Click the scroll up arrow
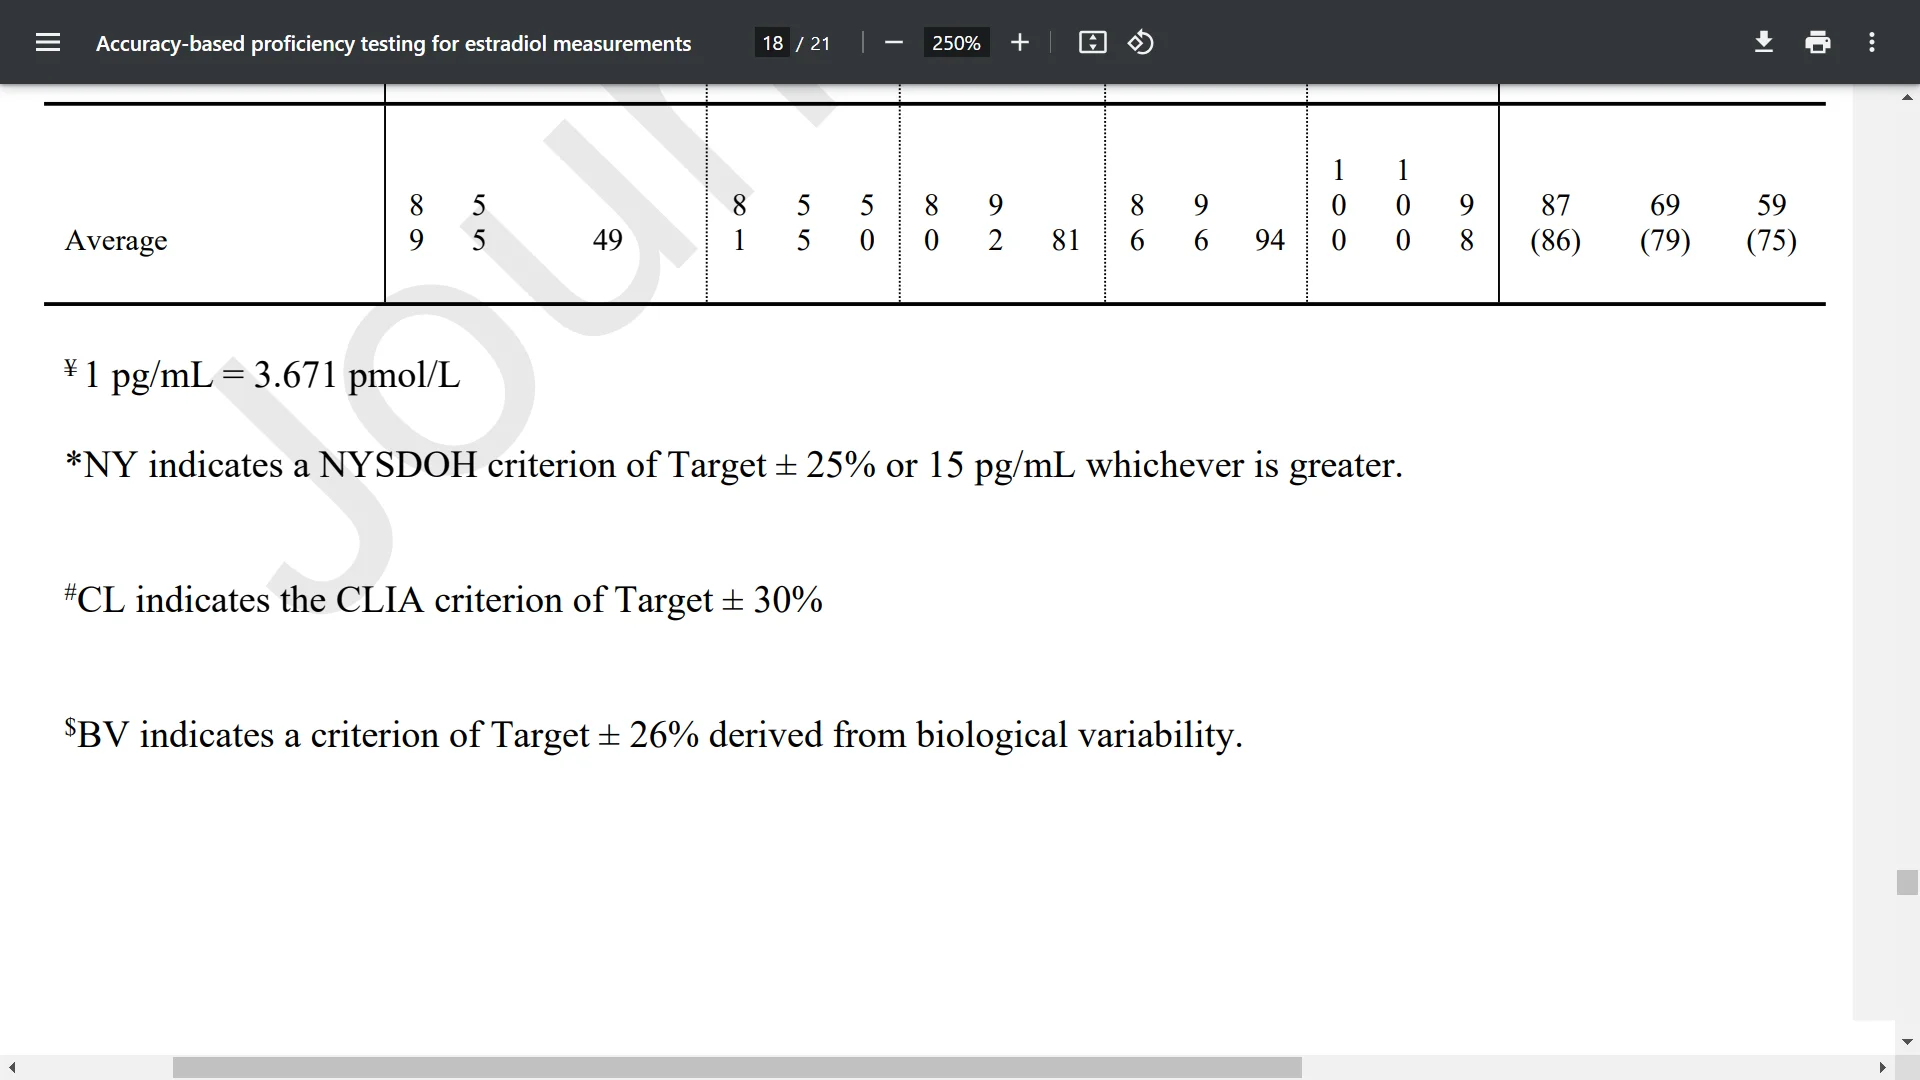The height and width of the screenshot is (1080, 1920). coord(1907,97)
